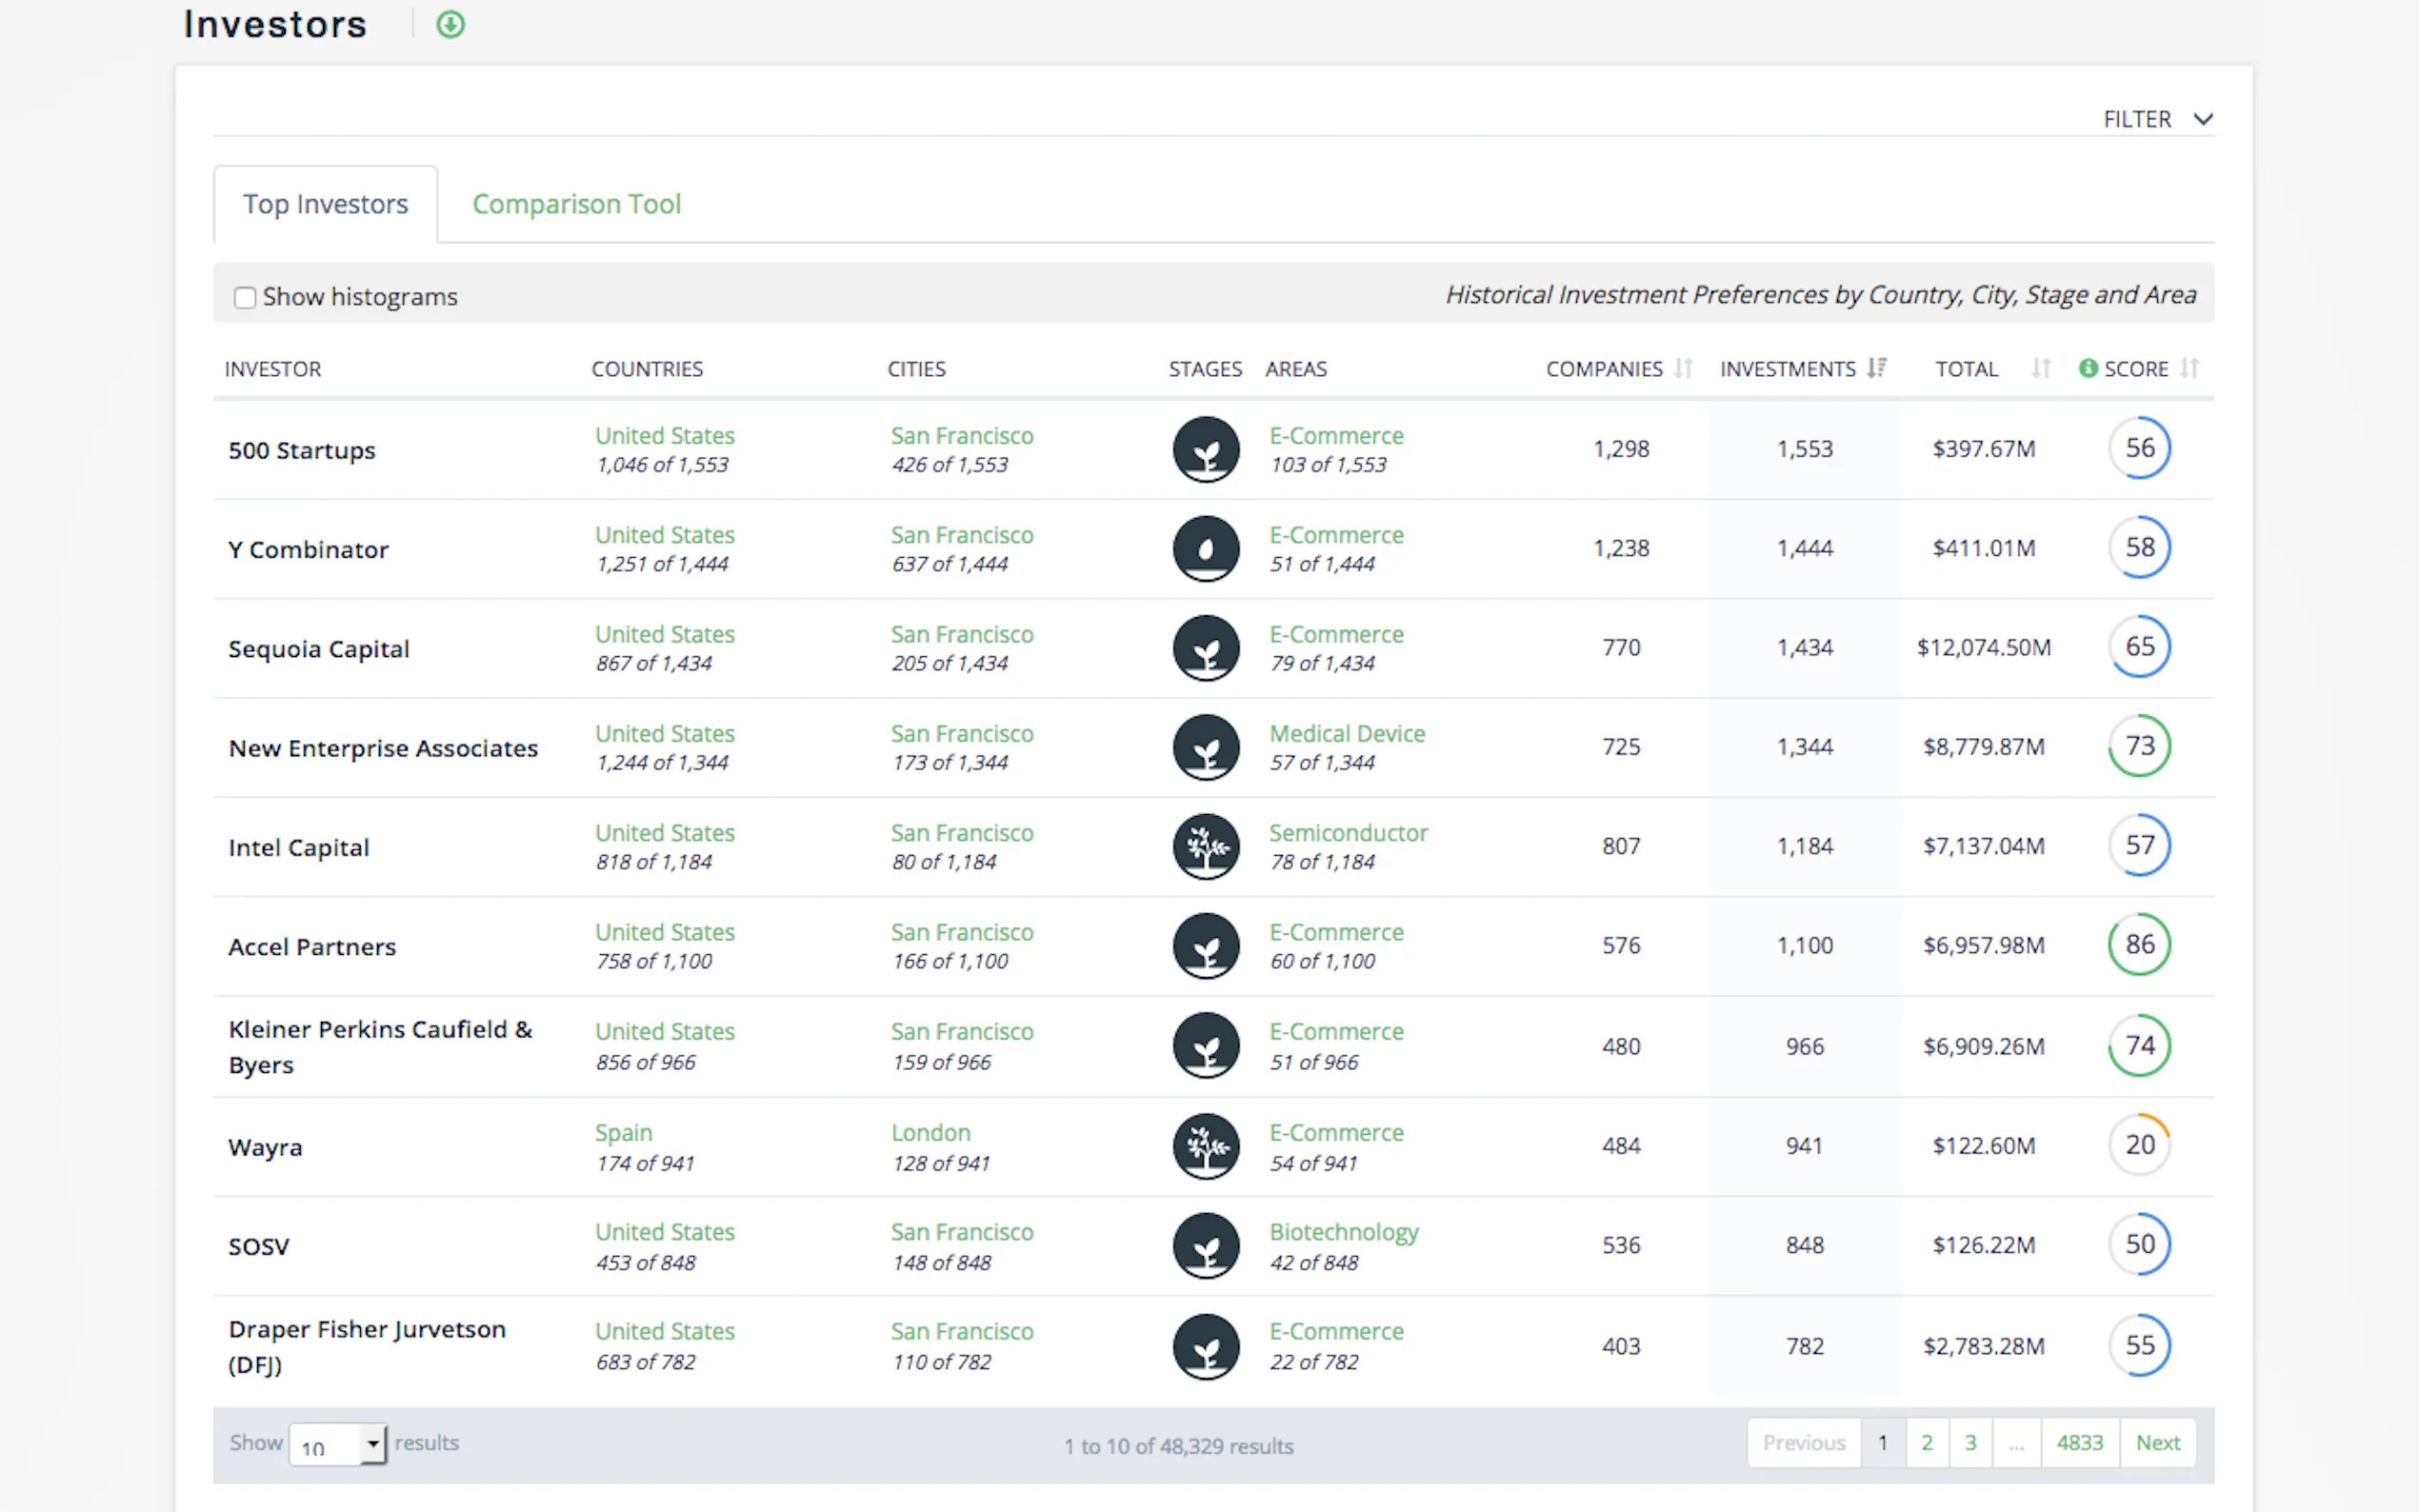Click the stage icon for Intel Capital
The image size is (2419, 1512).
1206,846
